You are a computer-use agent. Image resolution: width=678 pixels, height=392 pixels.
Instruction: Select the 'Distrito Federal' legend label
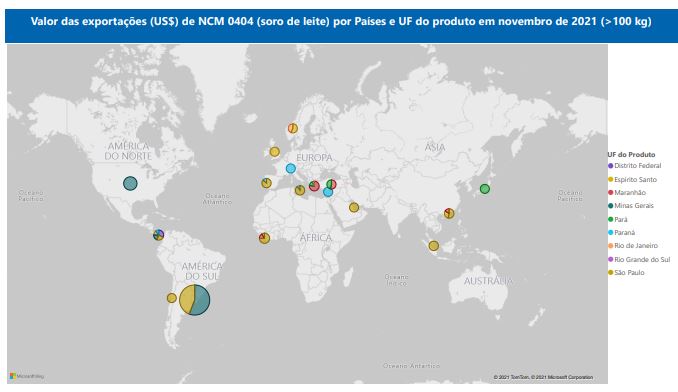[x=638, y=166]
